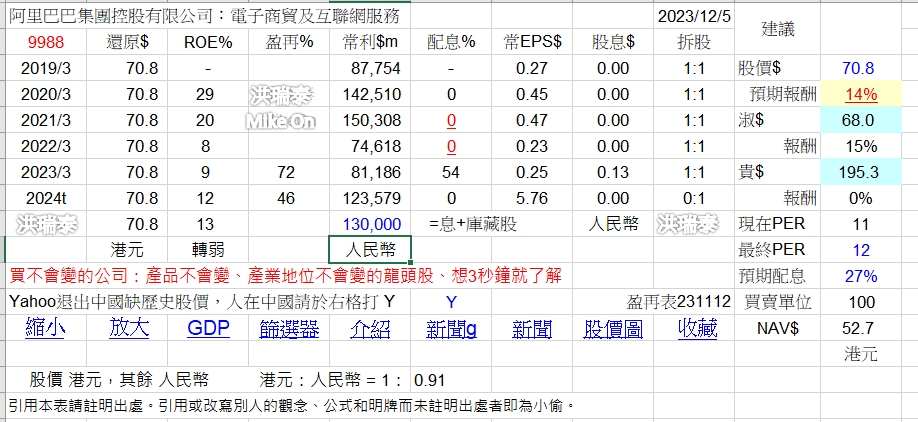Select the cyan 貴$ value 195.3
Screen dimensions: 918x422
pos(861,172)
